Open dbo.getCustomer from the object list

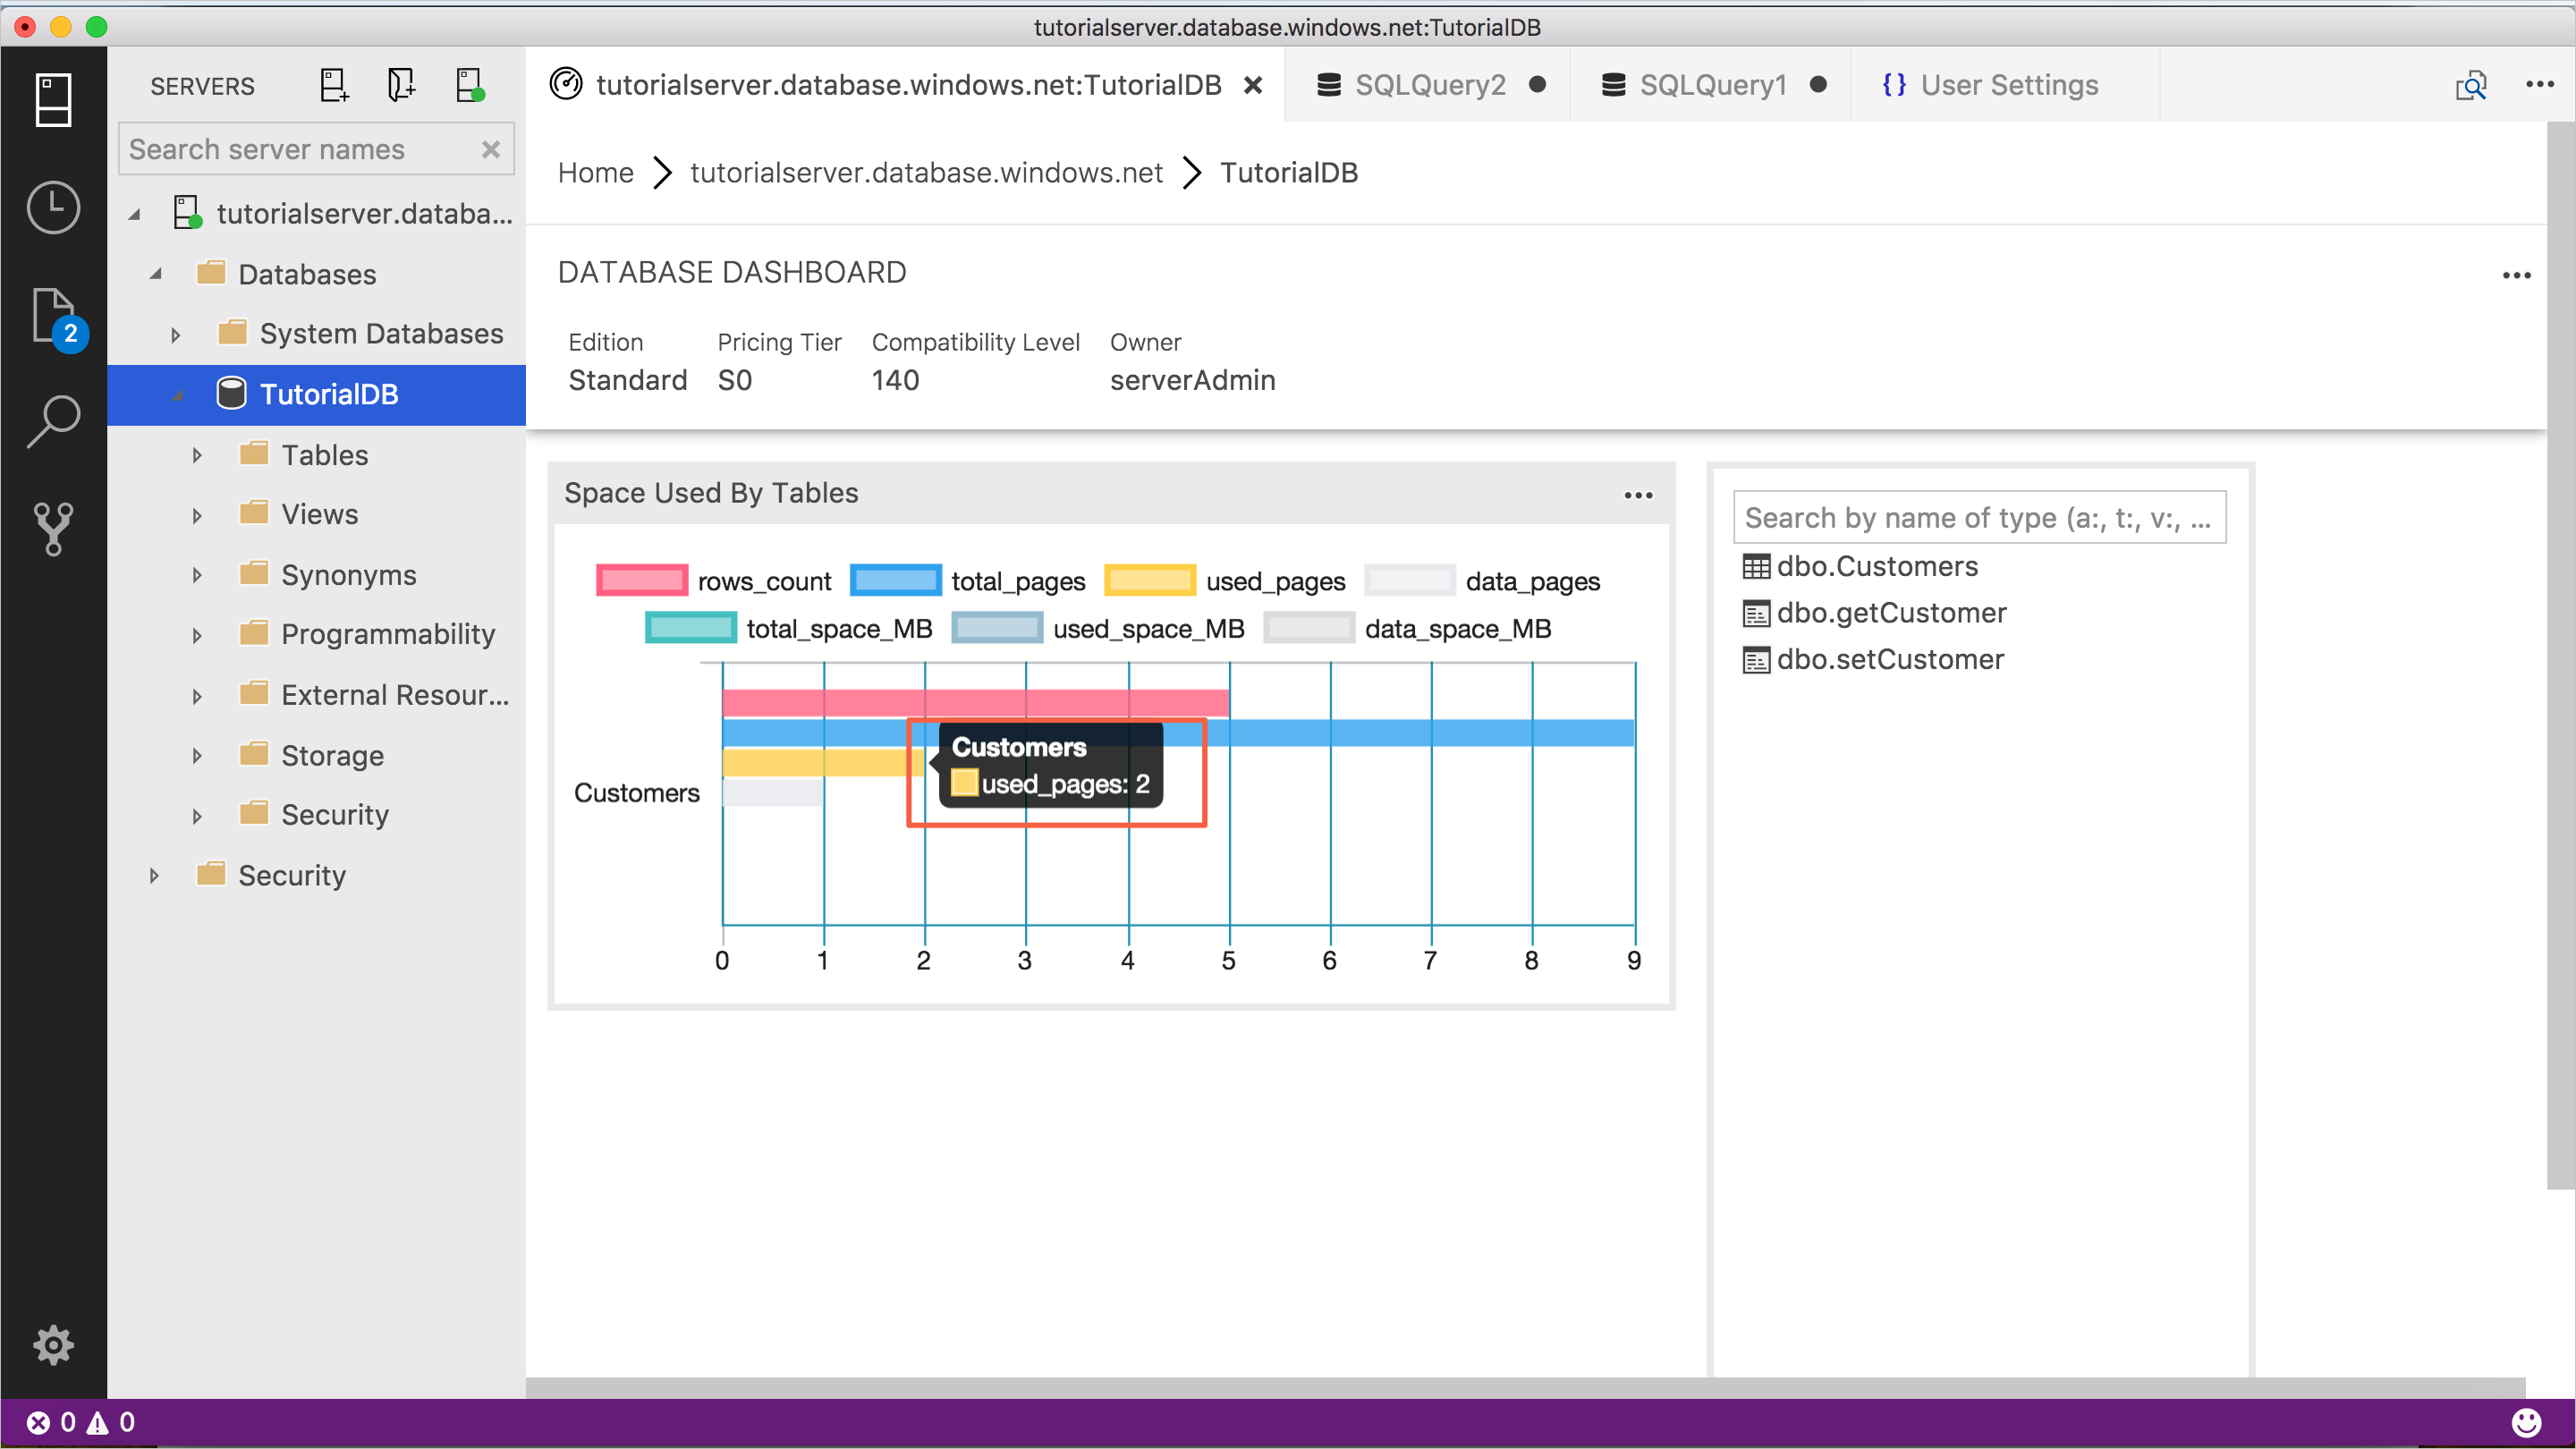[x=1890, y=613]
